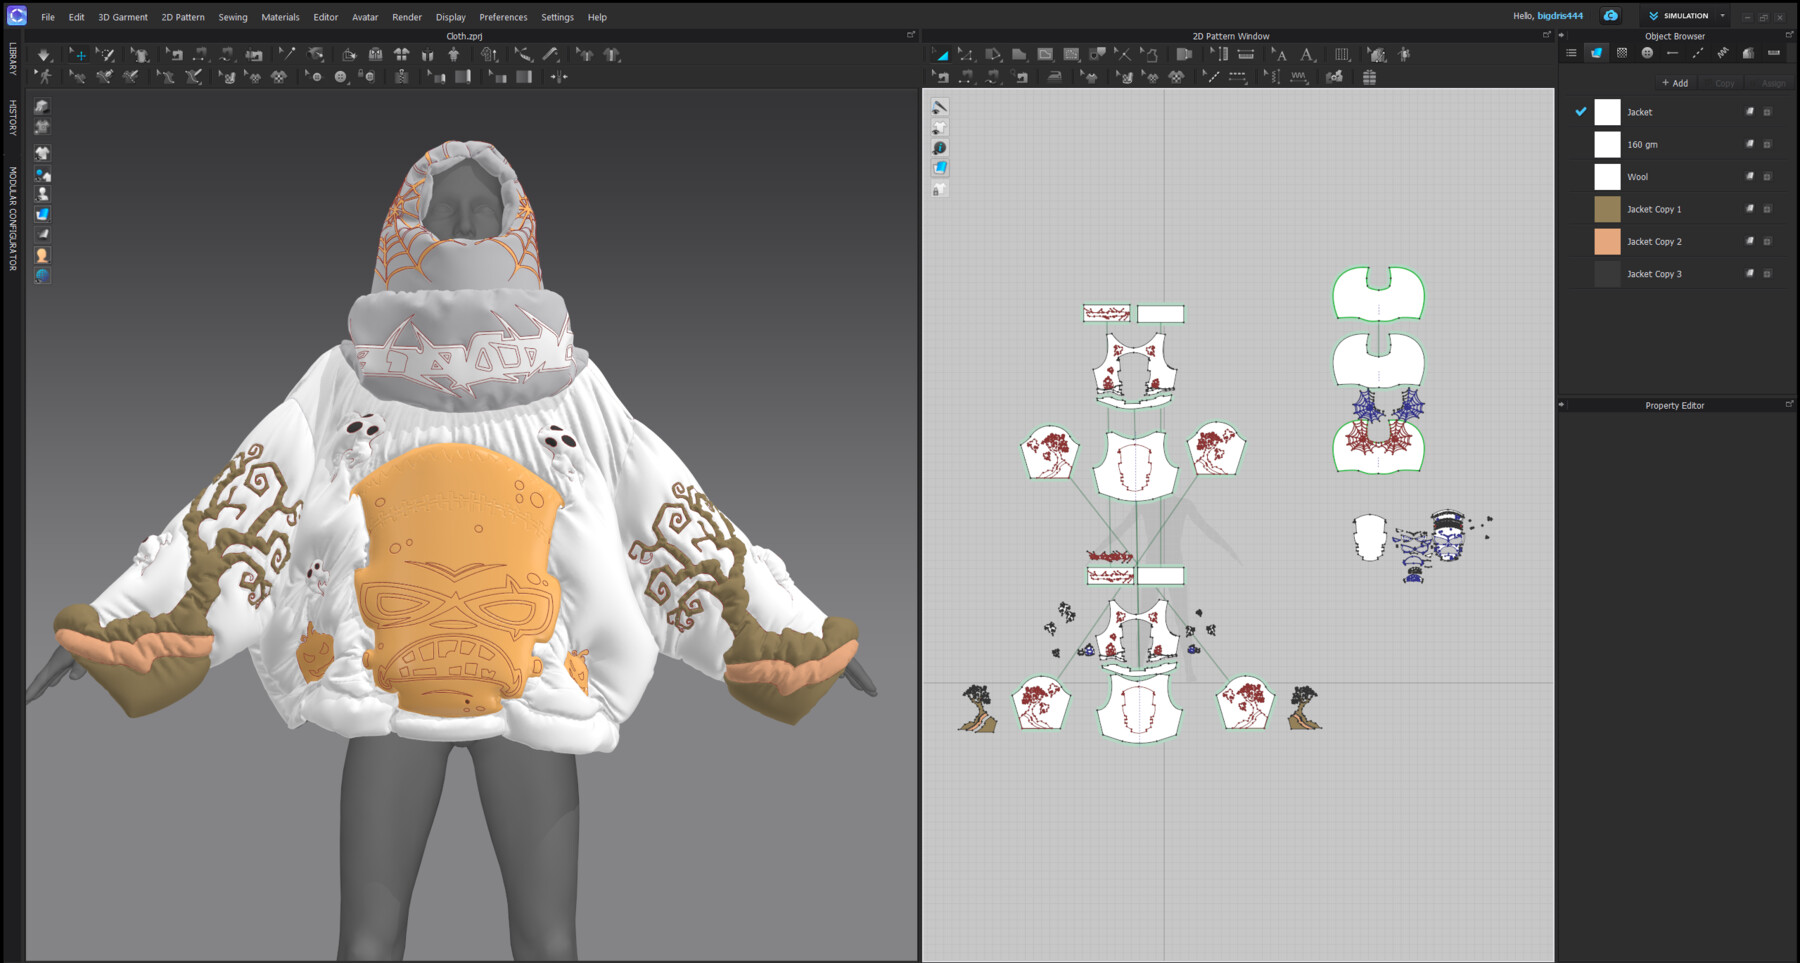This screenshot has width=1800, height=963.
Task: Expand the Property Editor panel arrow
Action: (x=1561, y=405)
